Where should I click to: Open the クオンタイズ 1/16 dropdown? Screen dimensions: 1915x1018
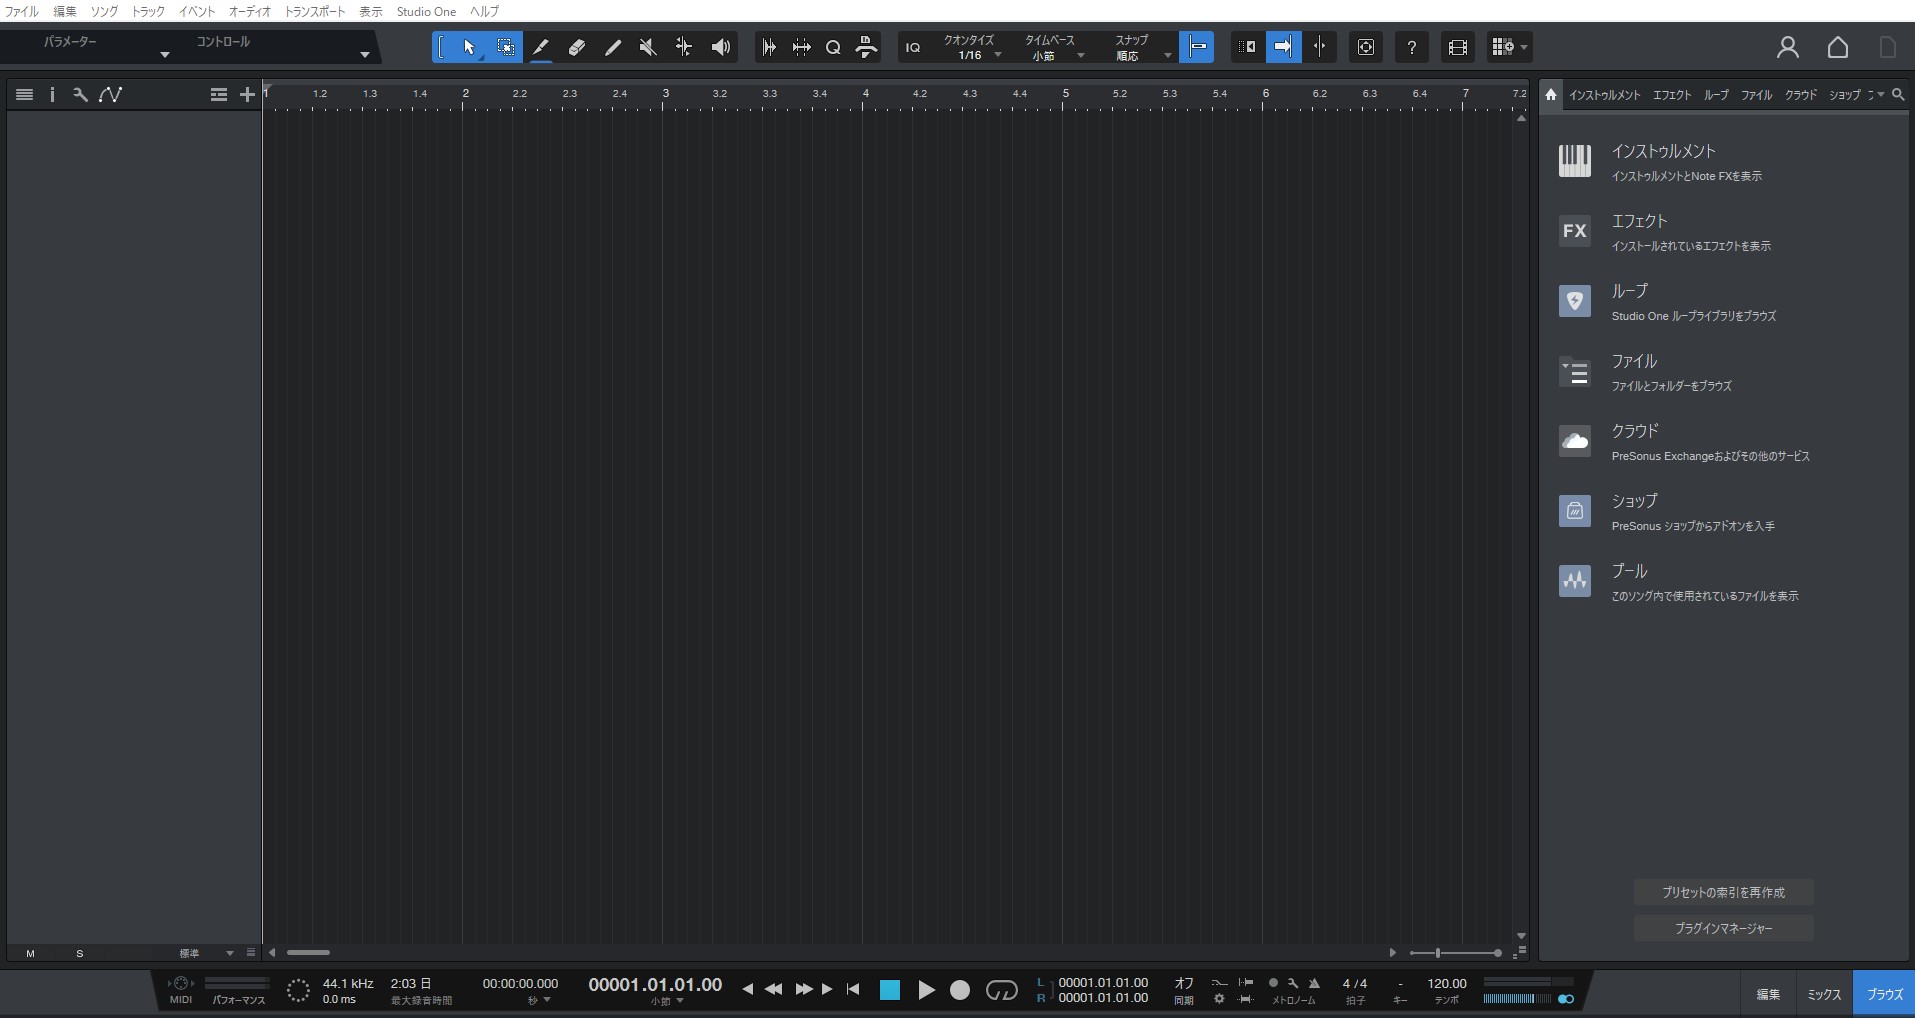point(971,48)
